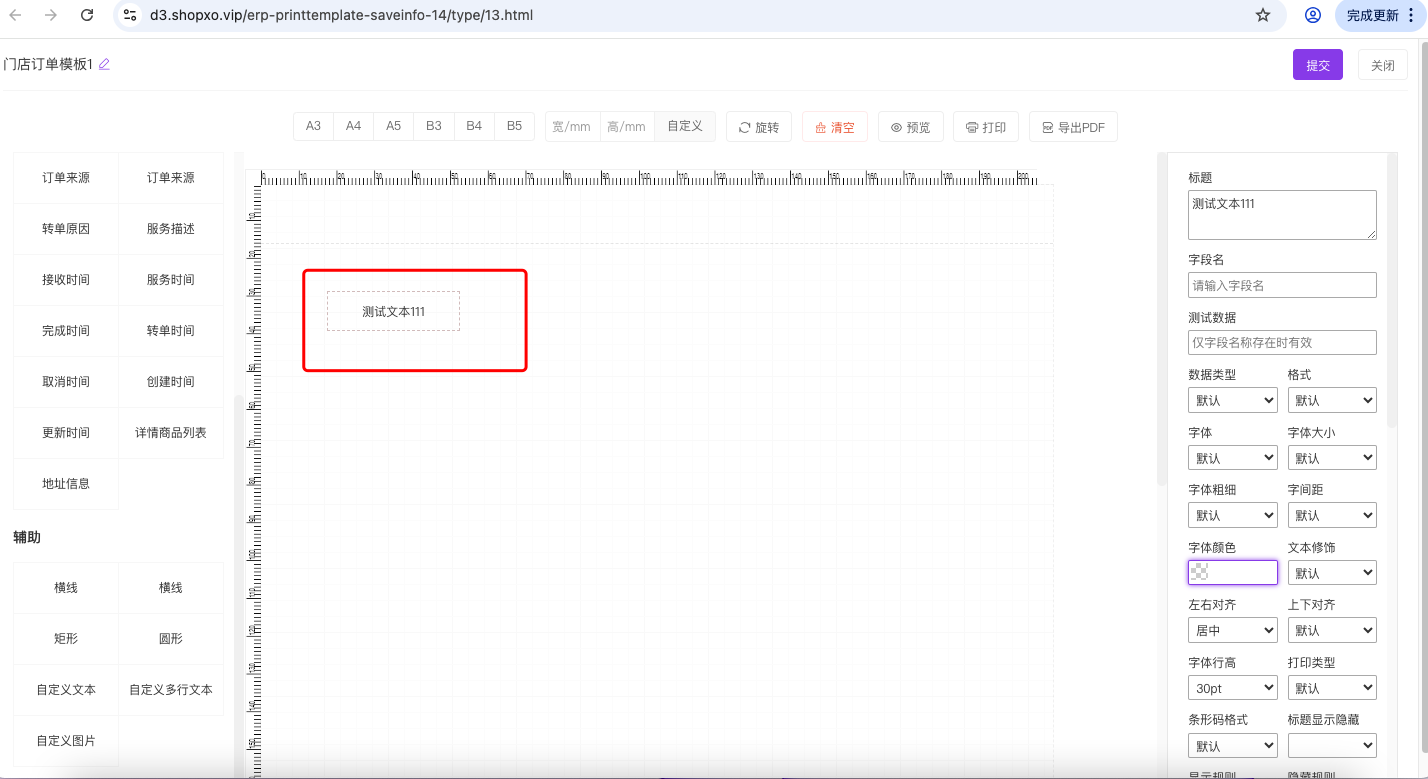The image size is (1428, 779).
Task: Open the 字体粗细 dropdown
Action: (1233, 515)
